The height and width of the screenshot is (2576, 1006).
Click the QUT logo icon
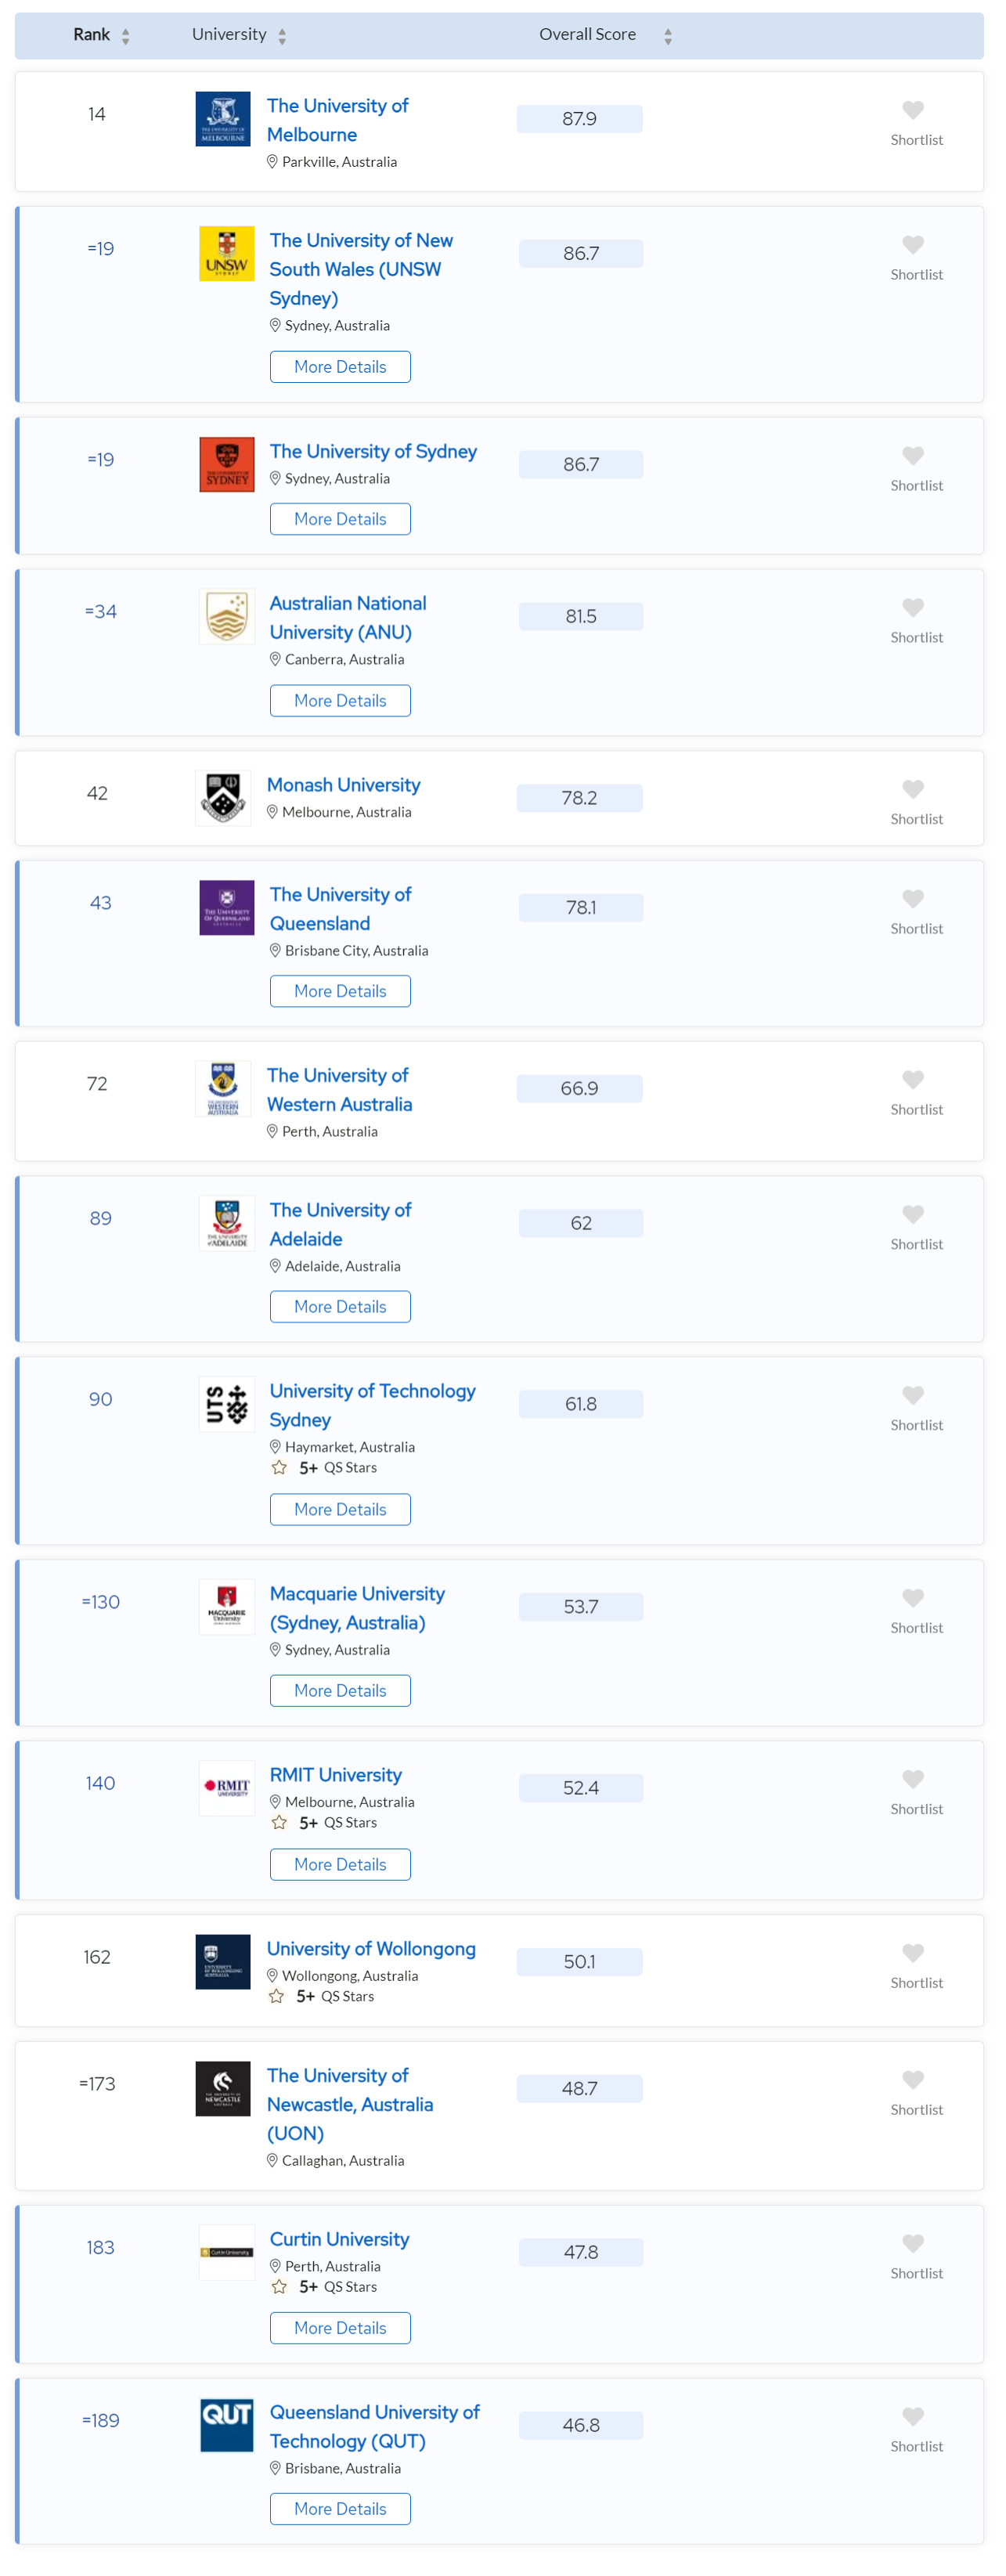point(227,2424)
